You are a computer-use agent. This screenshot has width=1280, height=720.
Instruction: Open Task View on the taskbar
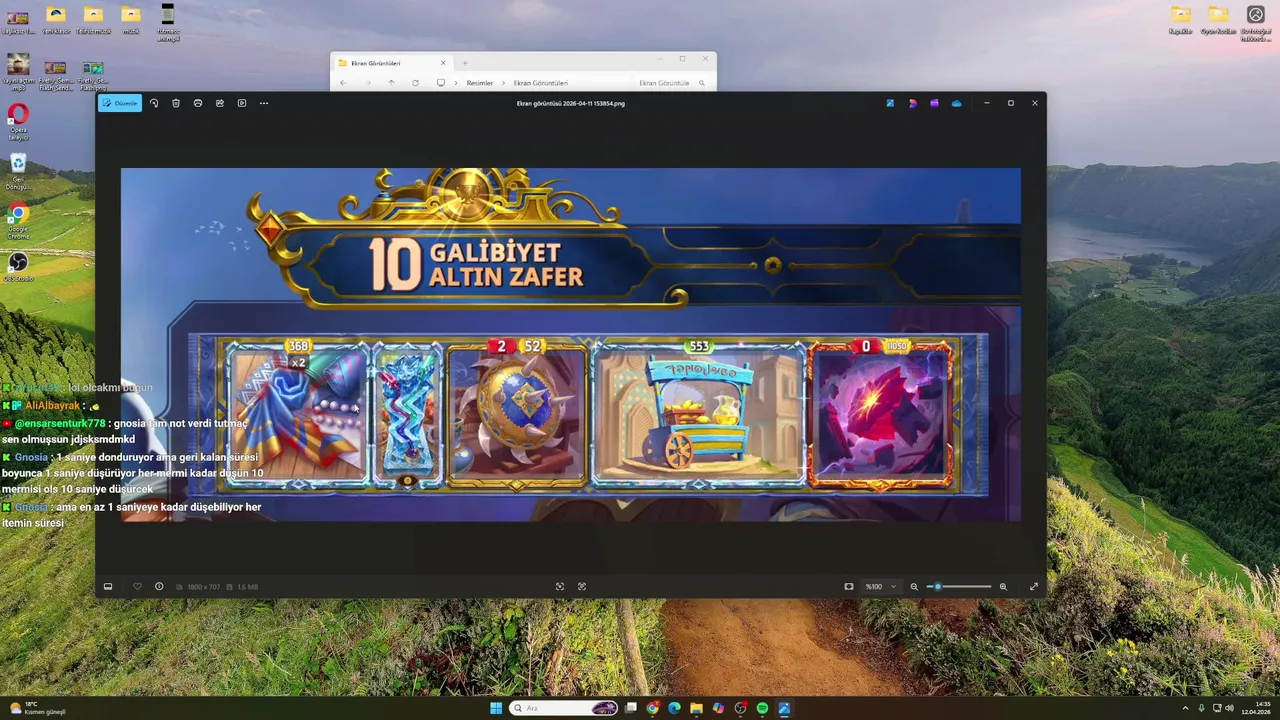click(631, 708)
